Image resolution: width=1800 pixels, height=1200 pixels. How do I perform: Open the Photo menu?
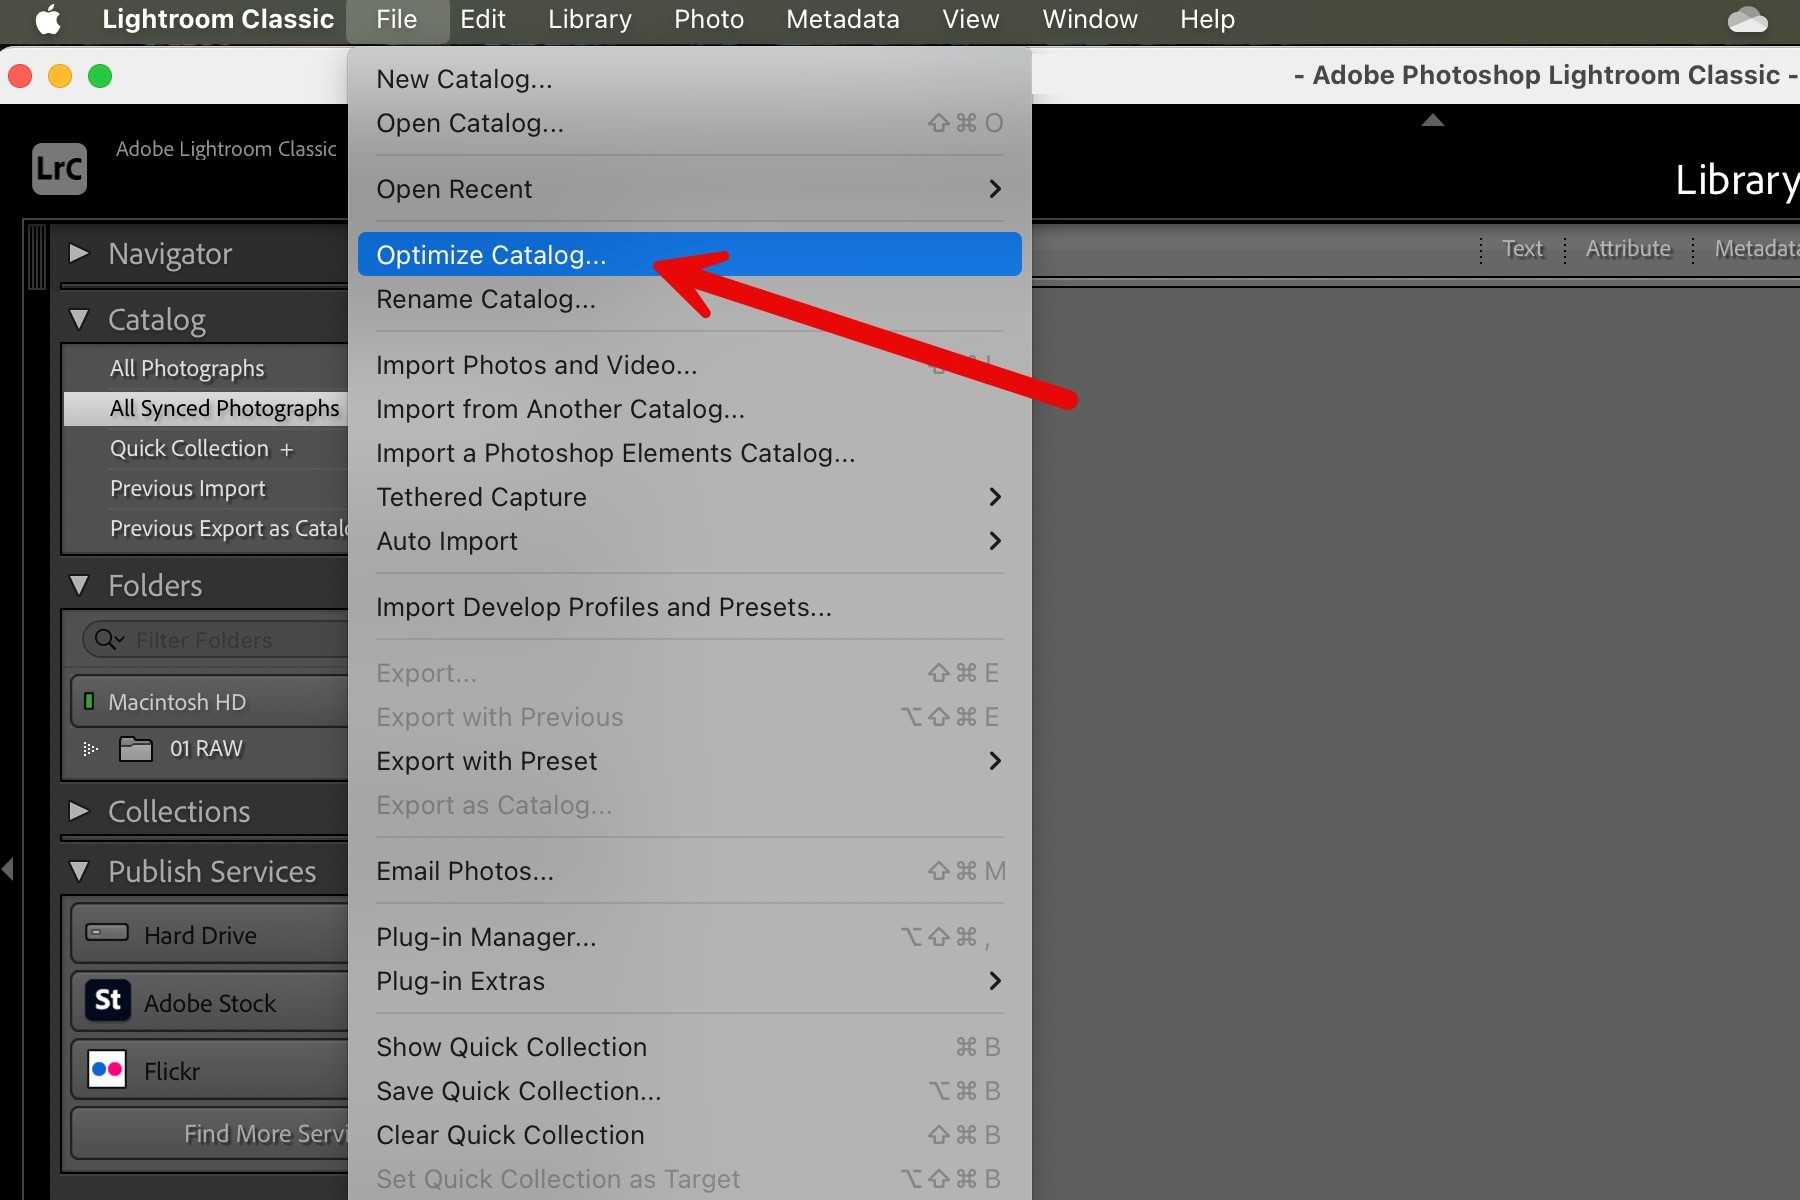point(709,19)
